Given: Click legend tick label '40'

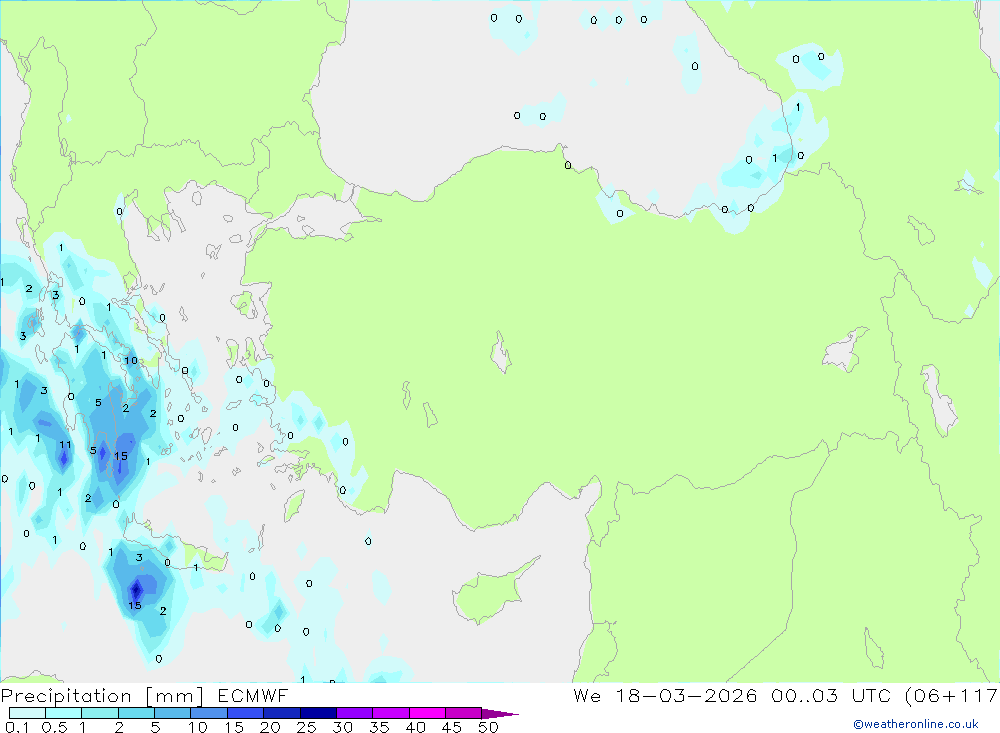Looking at the screenshot, I should pyautogui.click(x=416, y=727).
